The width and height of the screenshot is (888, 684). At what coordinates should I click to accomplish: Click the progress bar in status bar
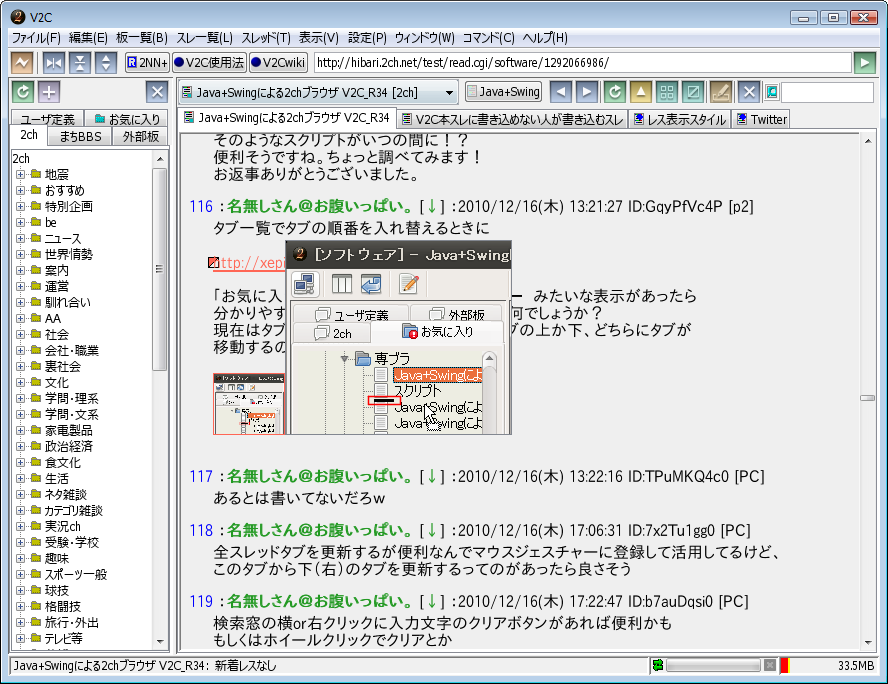click(712, 666)
